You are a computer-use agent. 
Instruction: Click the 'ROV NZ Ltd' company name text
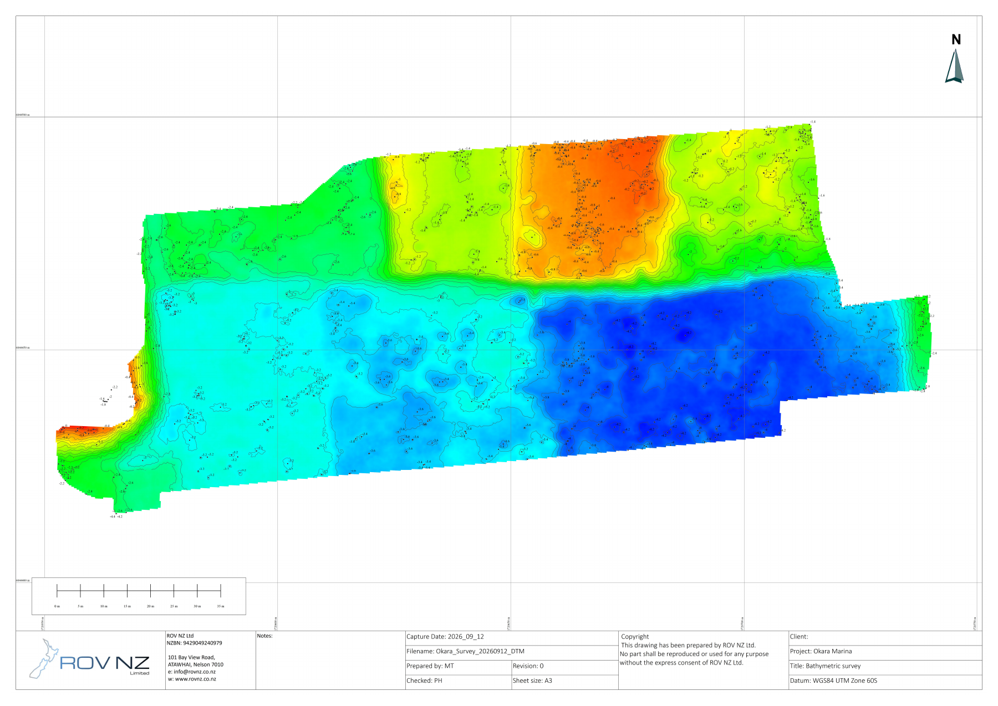(180, 636)
